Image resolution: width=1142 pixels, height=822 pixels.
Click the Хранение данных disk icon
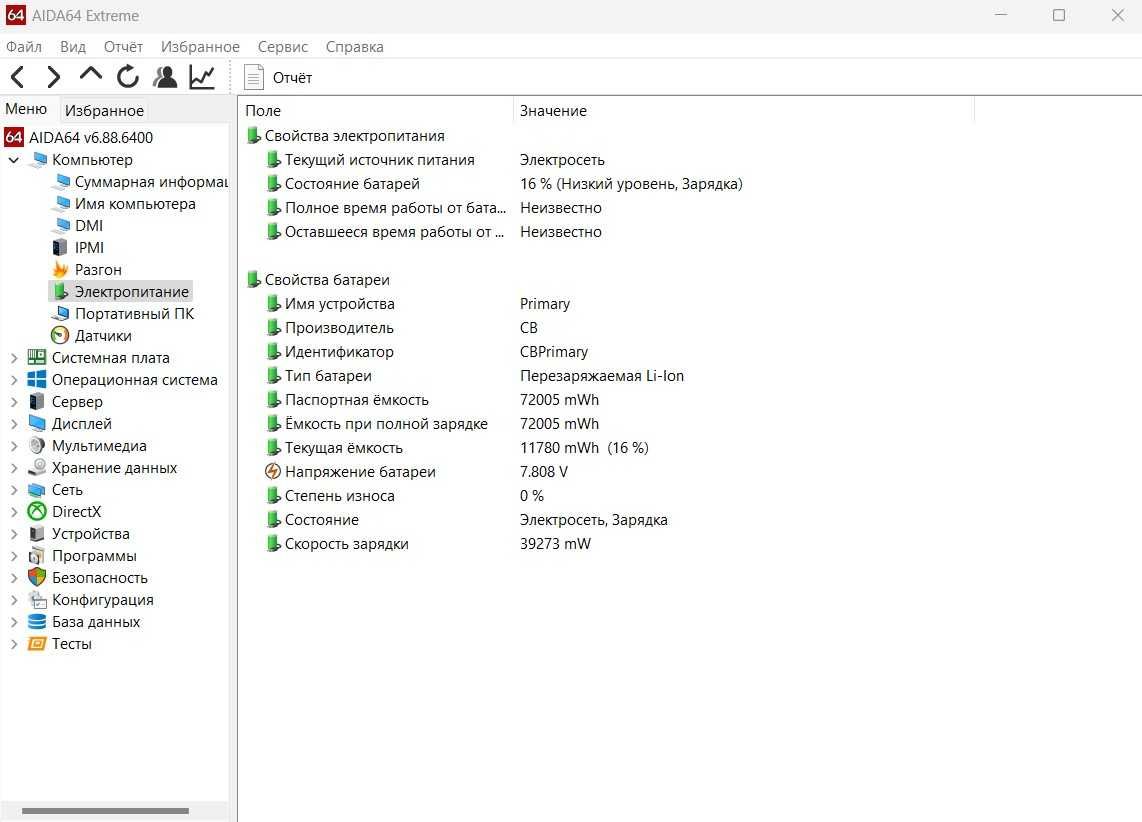tap(37, 467)
